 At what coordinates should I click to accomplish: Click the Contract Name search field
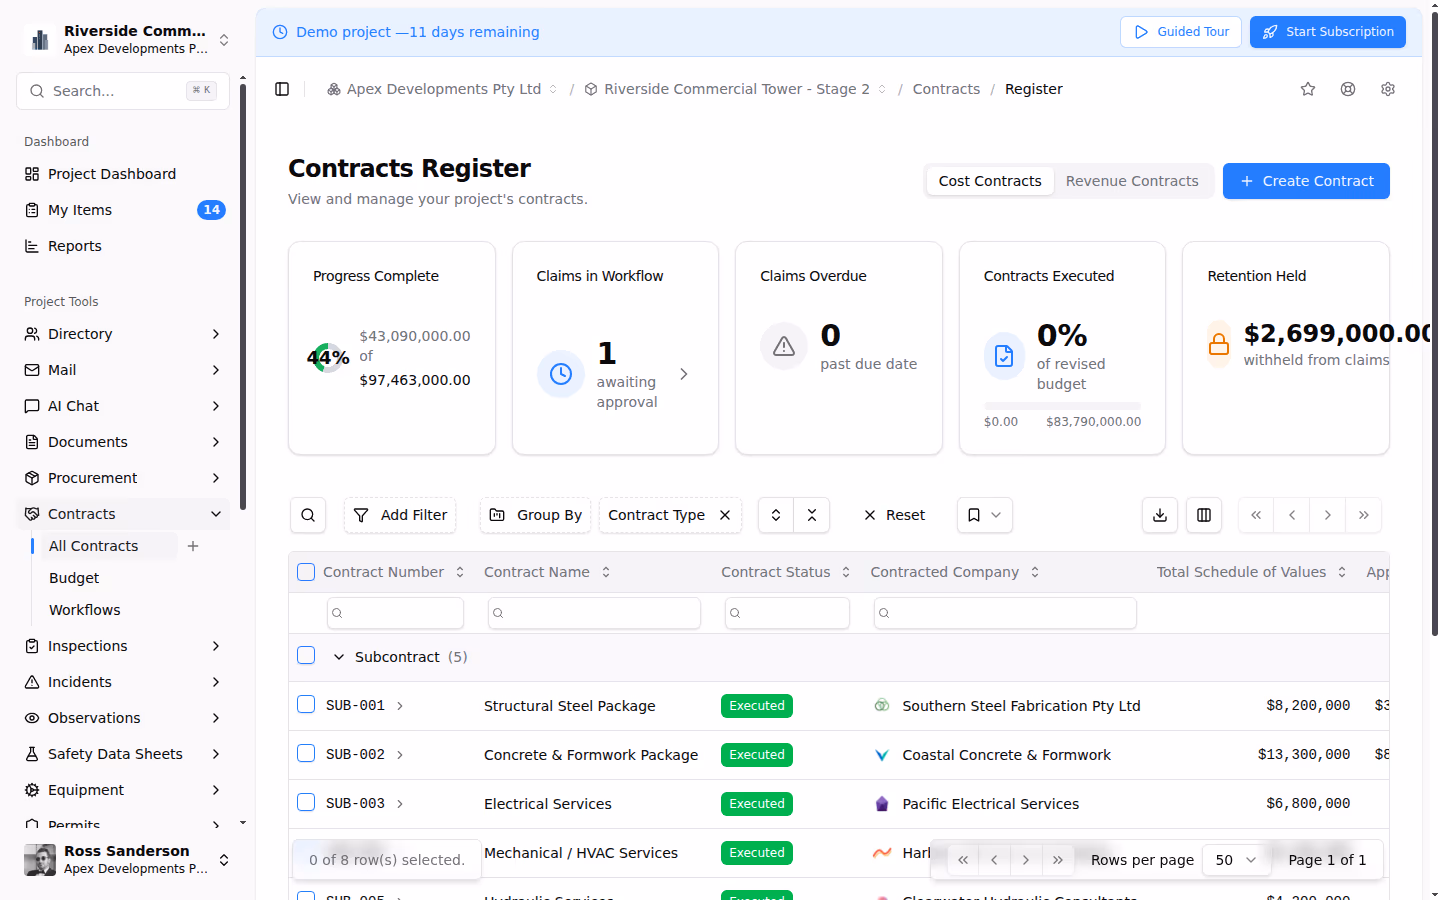tap(594, 613)
